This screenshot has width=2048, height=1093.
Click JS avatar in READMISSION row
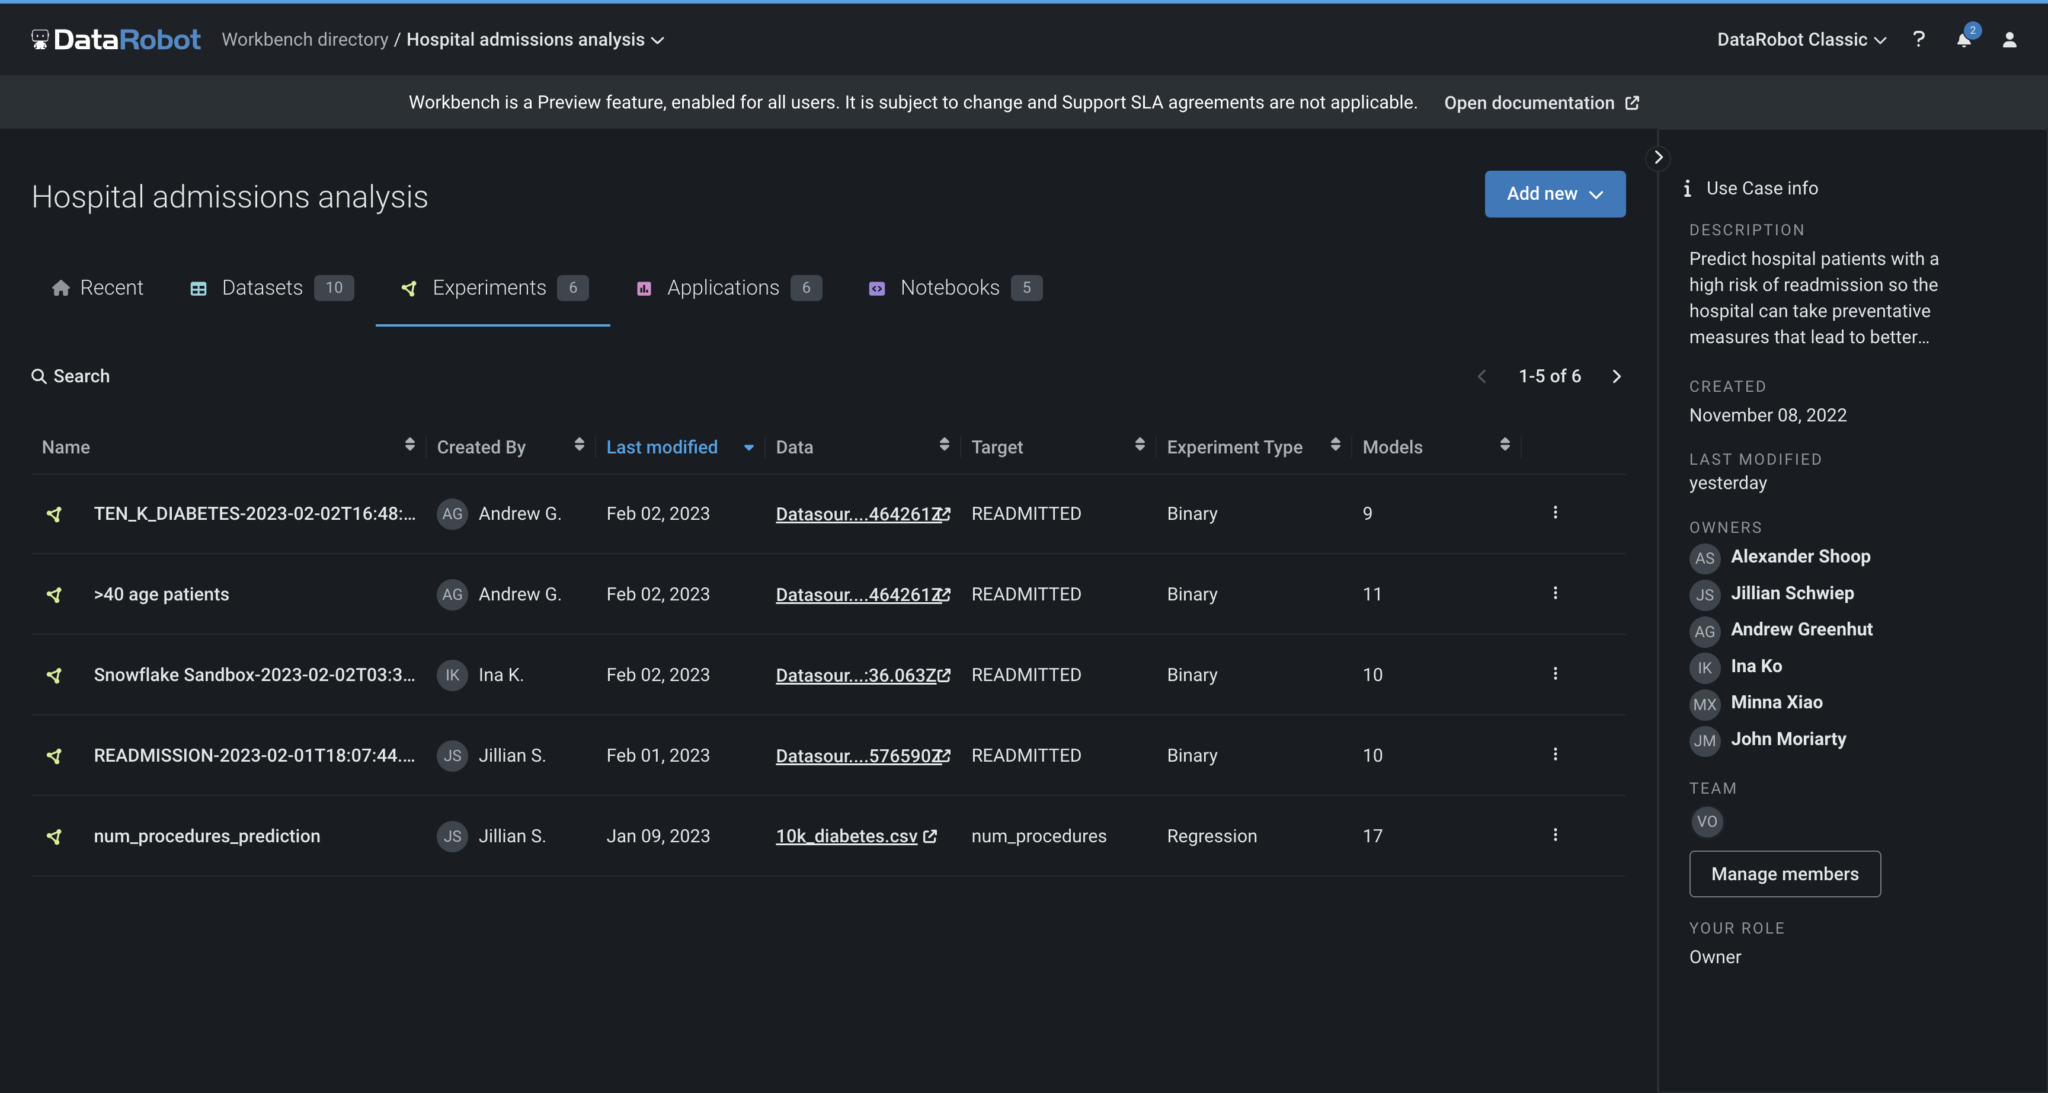click(452, 756)
